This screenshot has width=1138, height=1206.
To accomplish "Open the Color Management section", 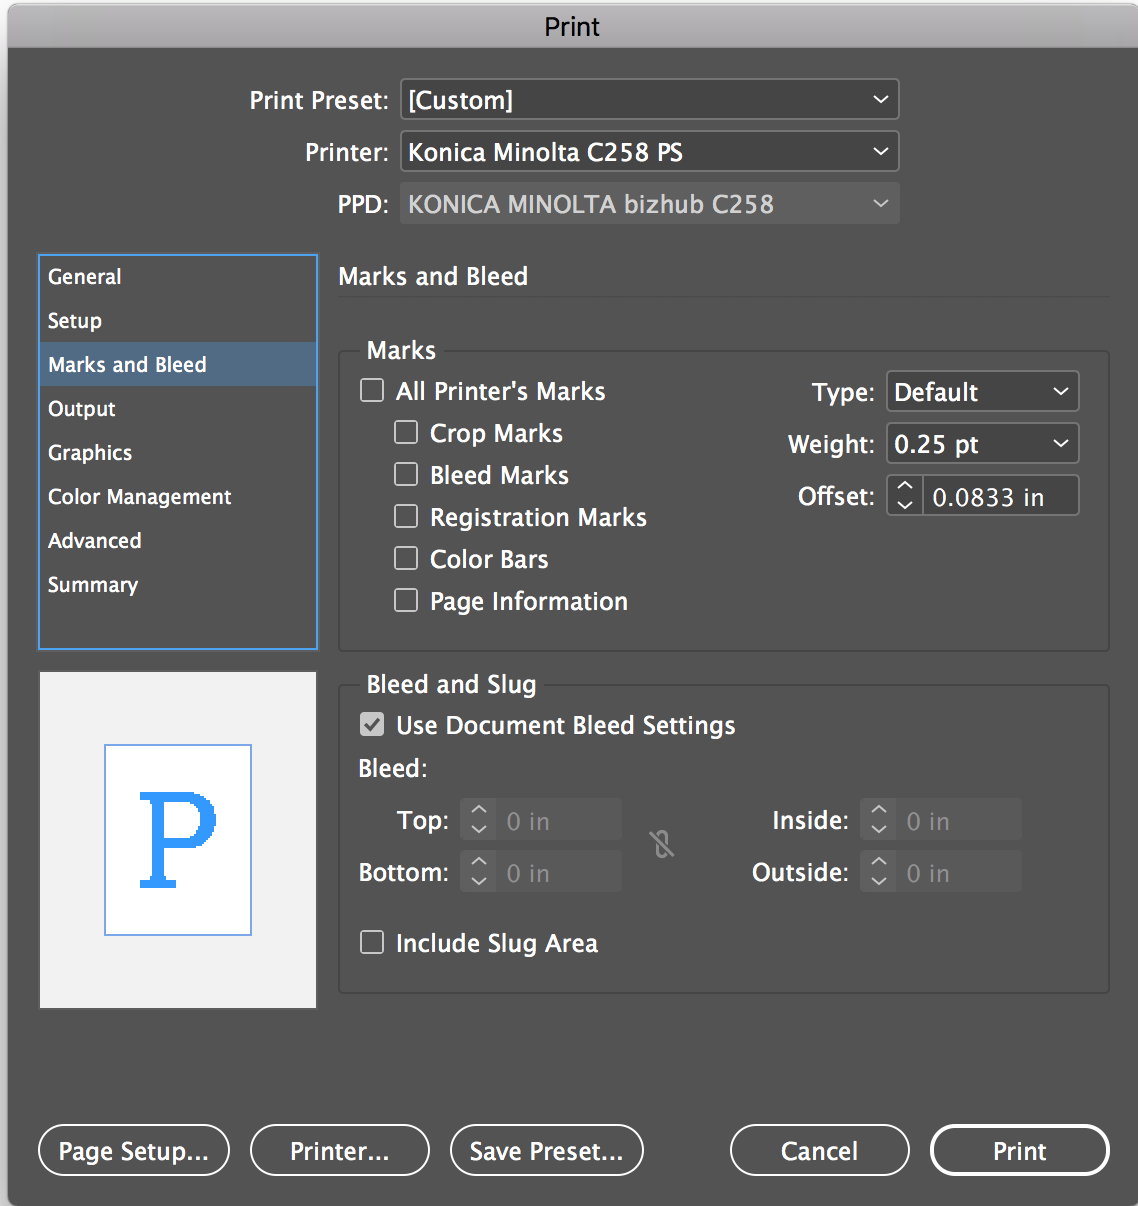I will [x=140, y=497].
